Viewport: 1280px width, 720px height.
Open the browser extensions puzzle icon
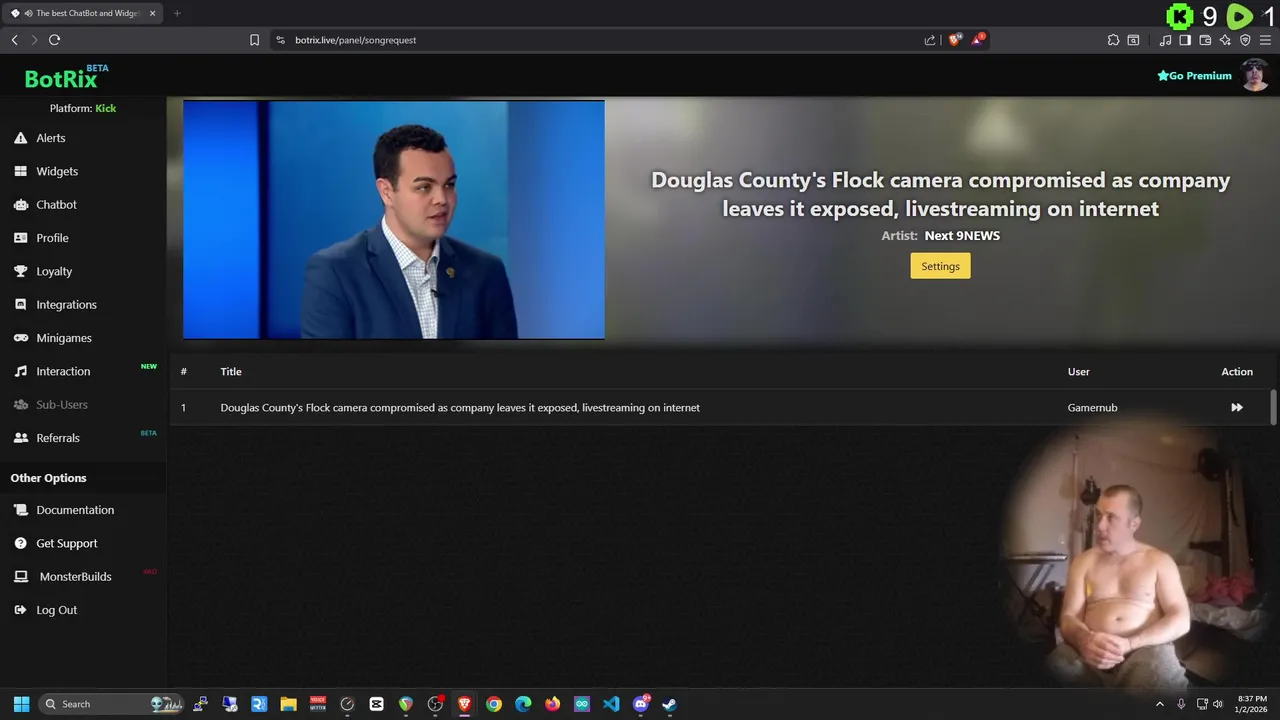(x=1113, y=40)
